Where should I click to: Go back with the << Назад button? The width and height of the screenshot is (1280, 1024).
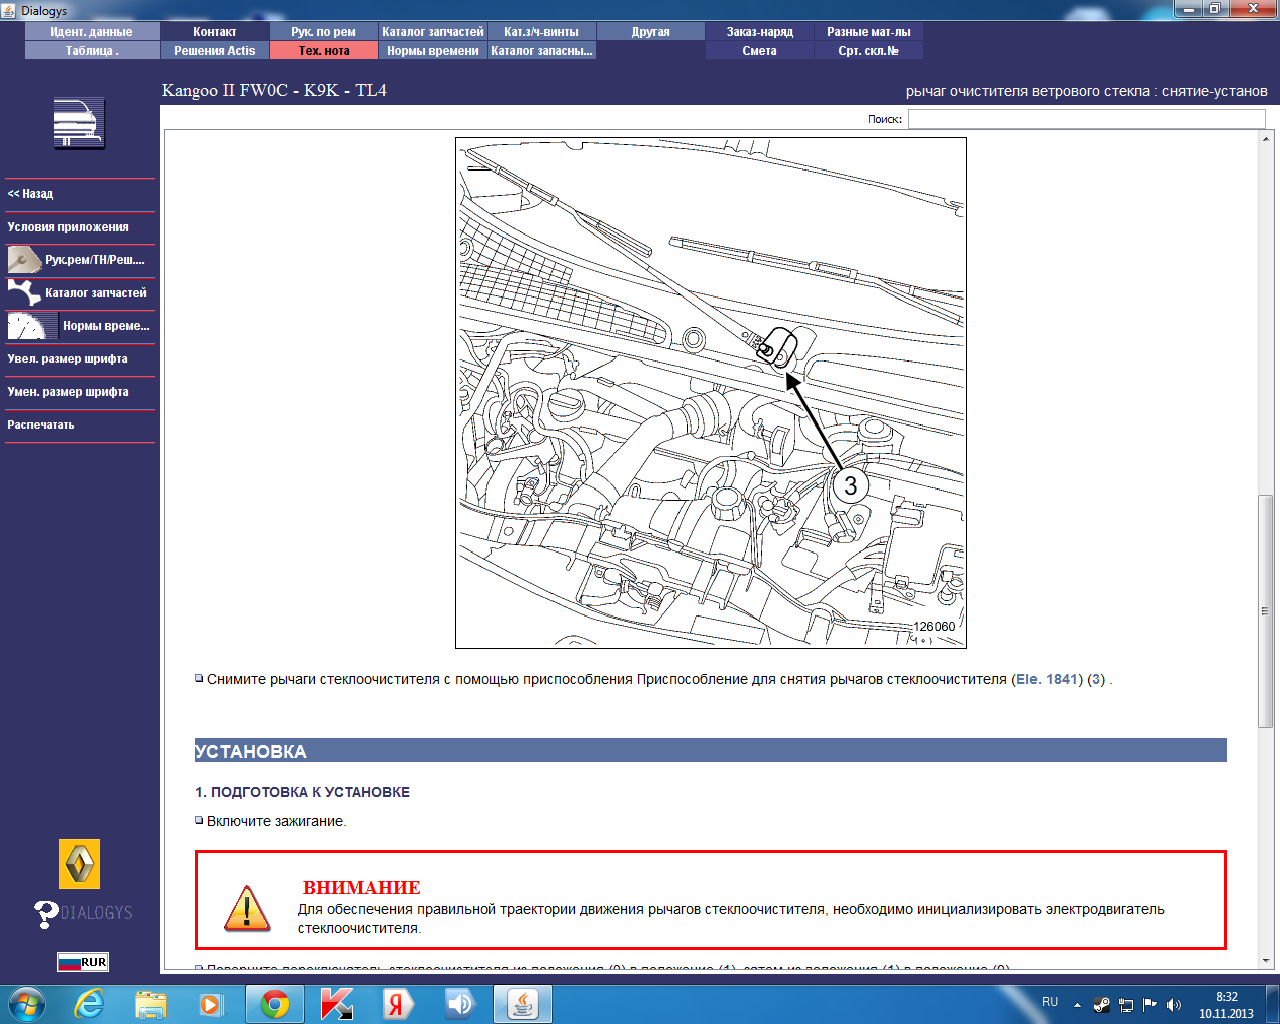(80, 194)
